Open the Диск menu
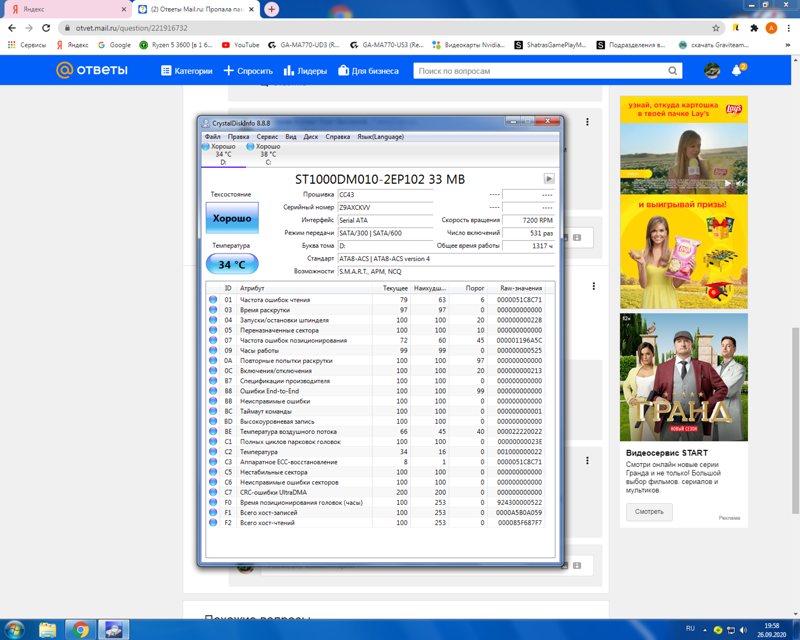 pos(311,137)
